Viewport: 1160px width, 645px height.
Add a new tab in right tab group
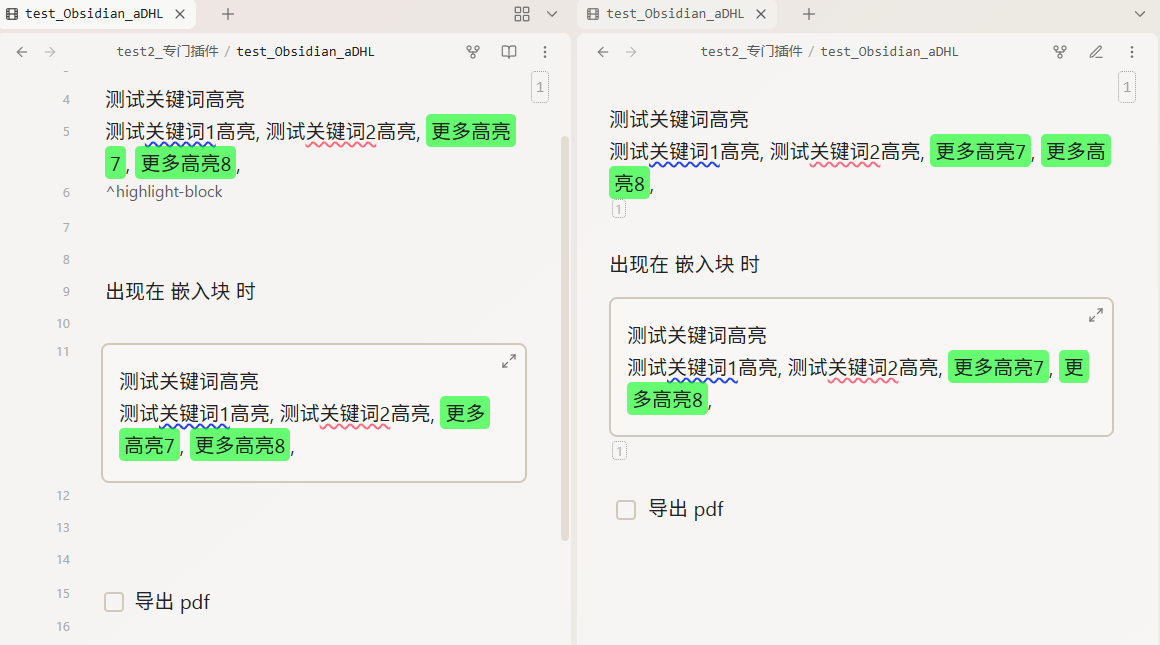tap(809, 14)
